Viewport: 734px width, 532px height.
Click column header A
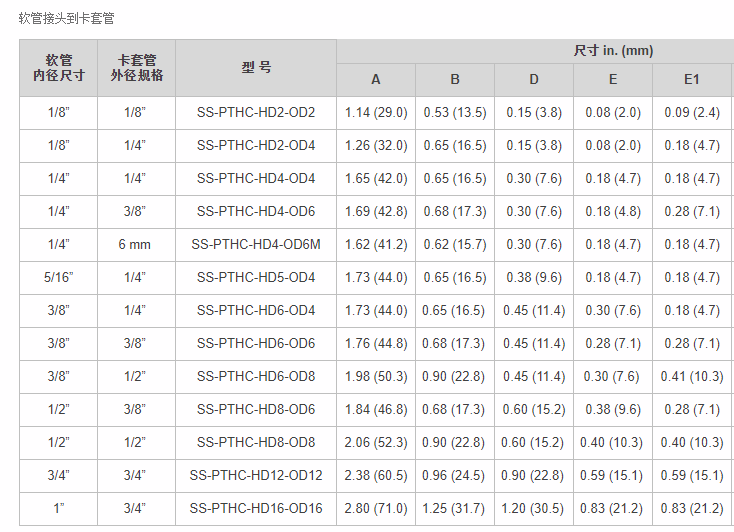click(376, 80)
